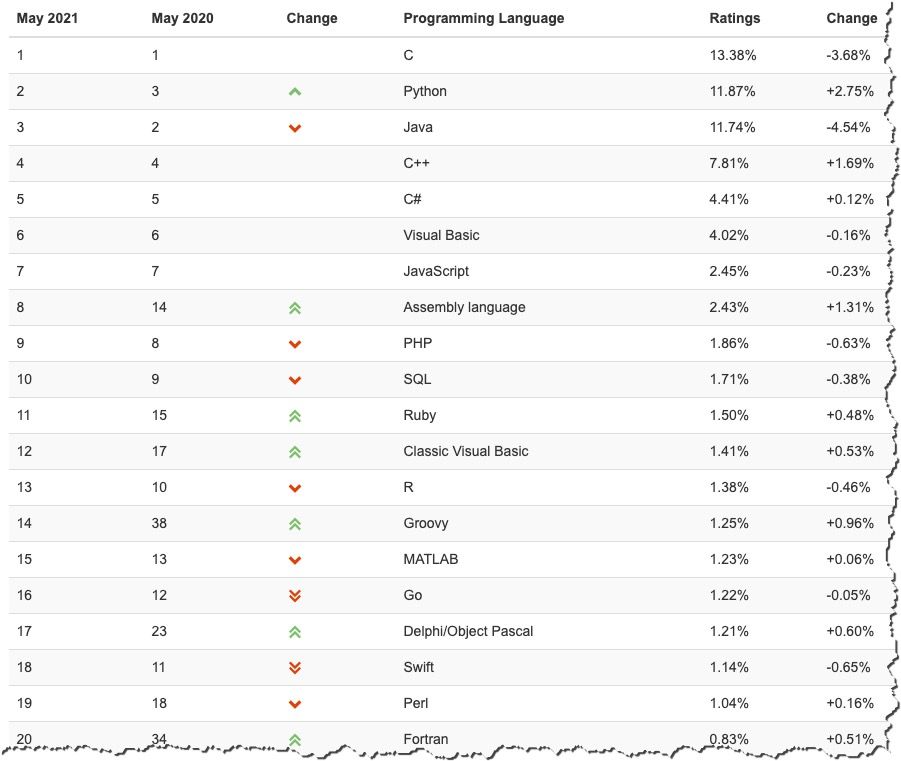
Task: Click double red arrow in Swift row
Action: coord(295,668)
